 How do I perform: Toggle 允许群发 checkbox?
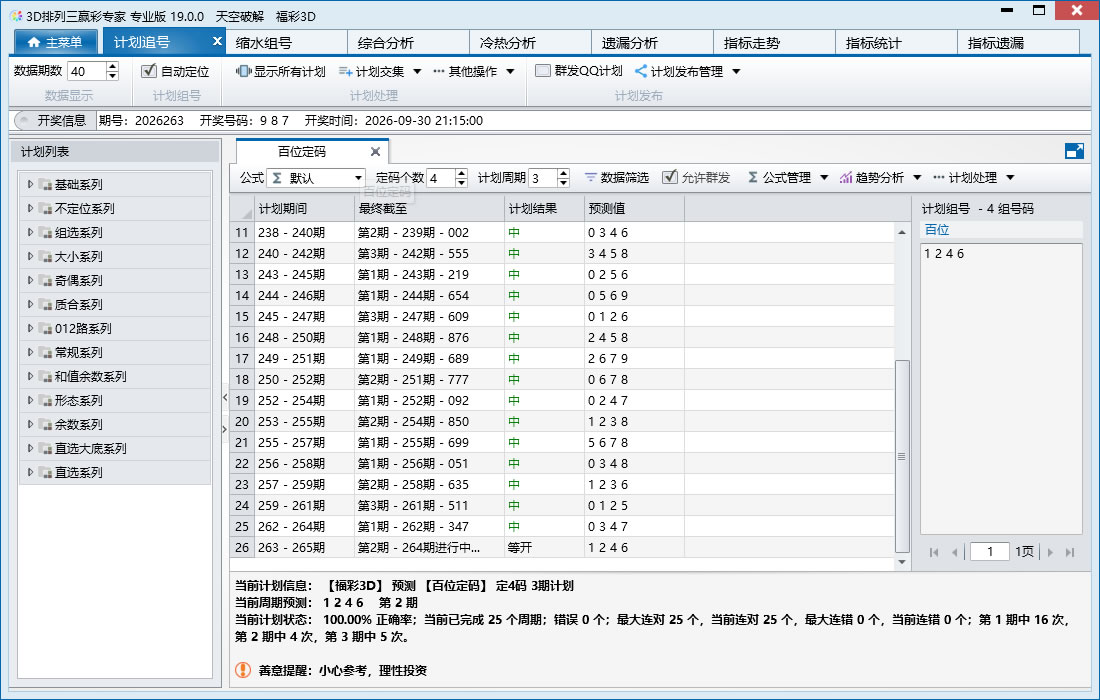670,177
